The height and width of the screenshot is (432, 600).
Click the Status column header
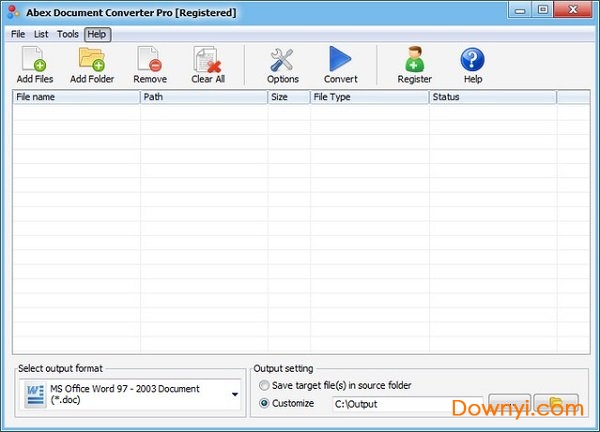[492, 98]
